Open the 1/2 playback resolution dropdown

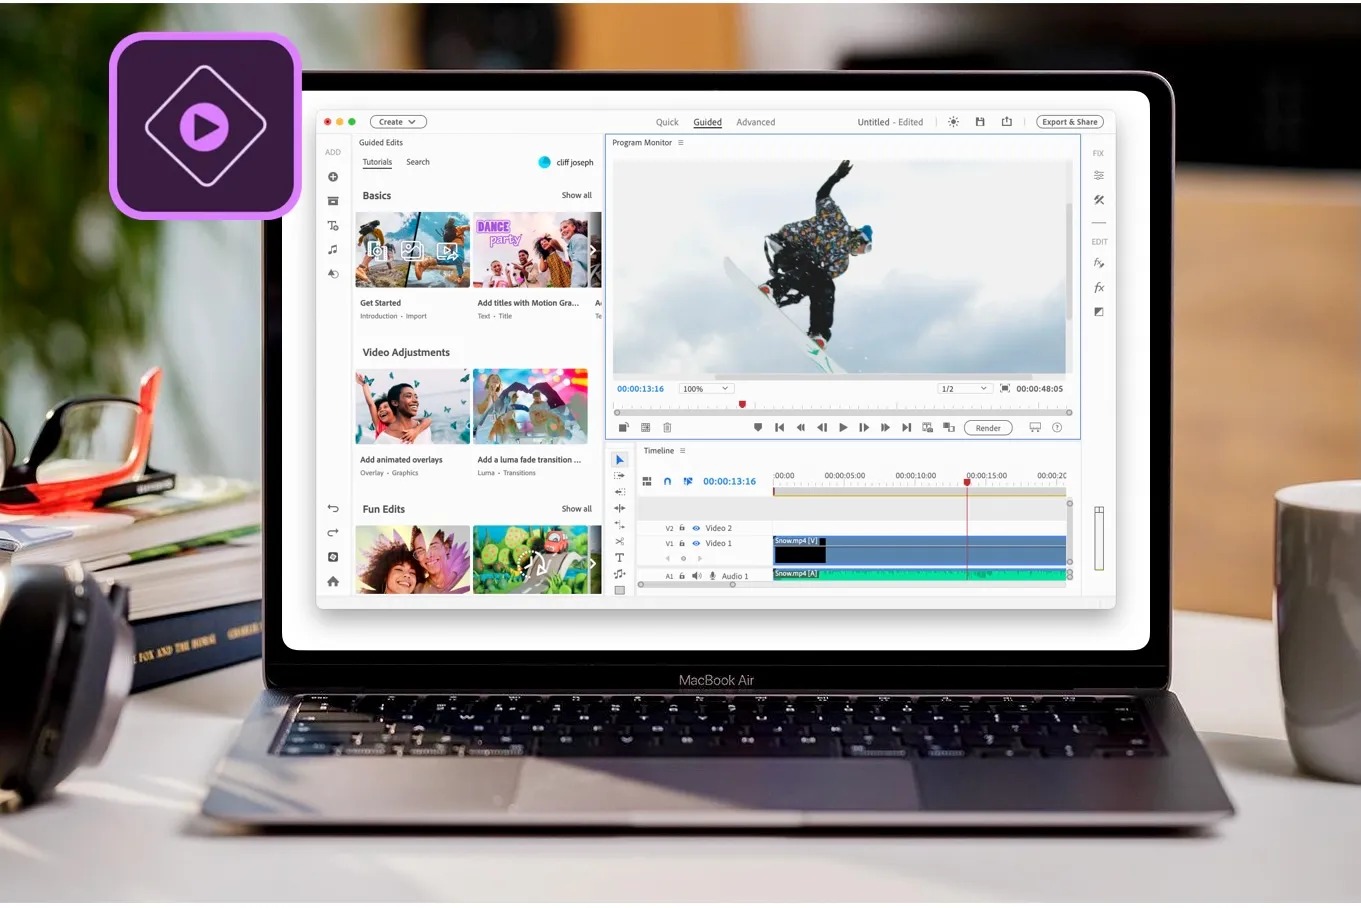[965, 389]
